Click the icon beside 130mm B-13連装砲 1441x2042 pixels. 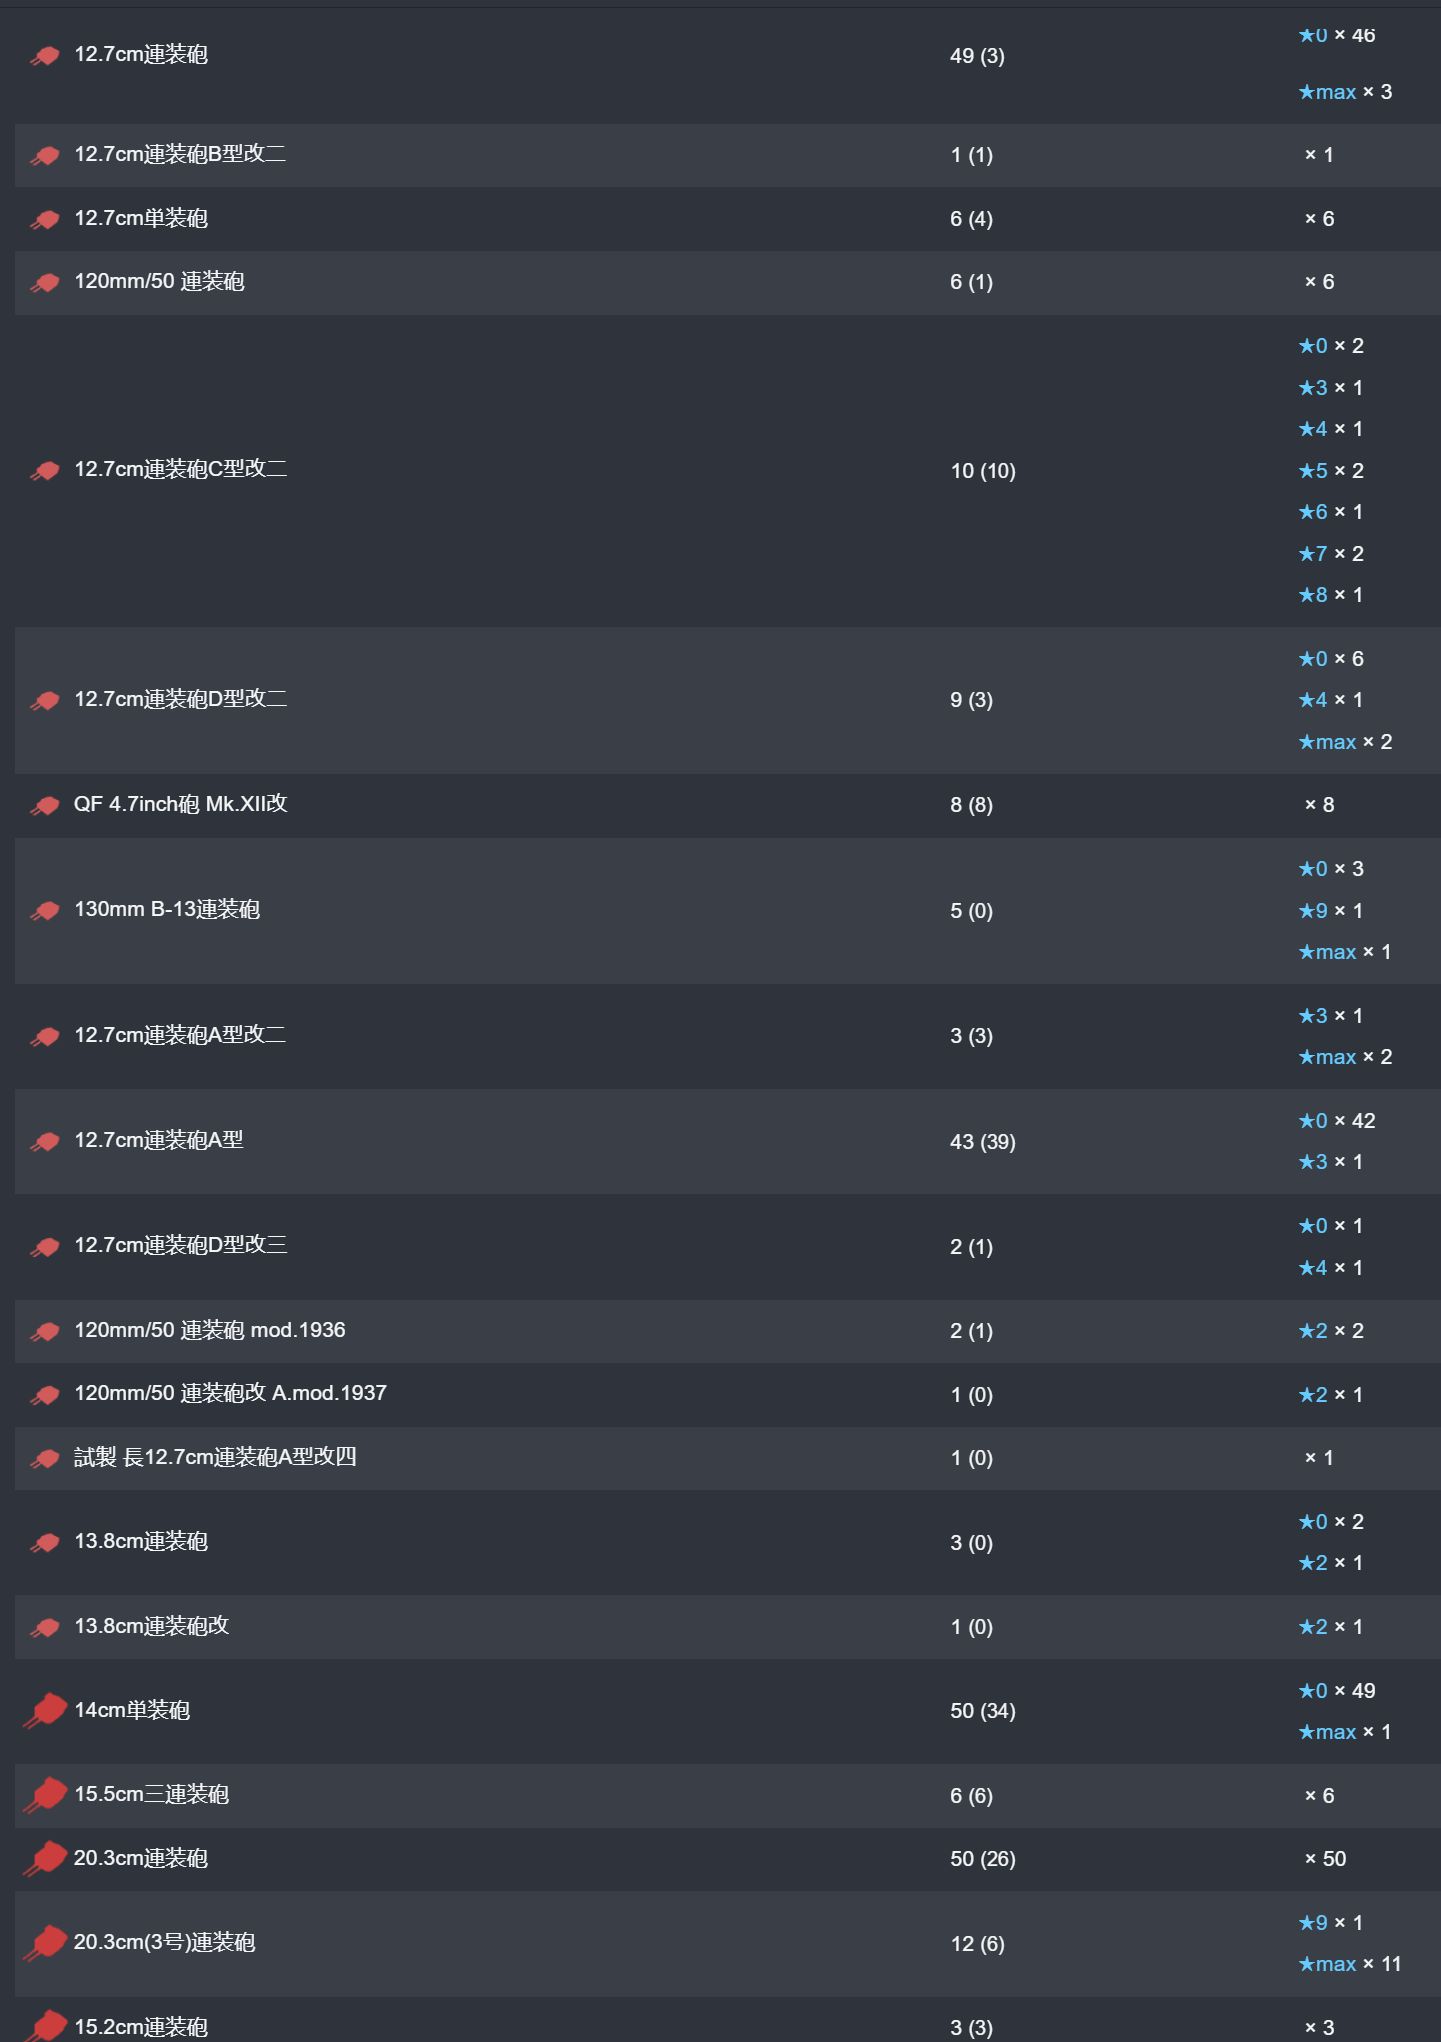click(x=45, y=911)
